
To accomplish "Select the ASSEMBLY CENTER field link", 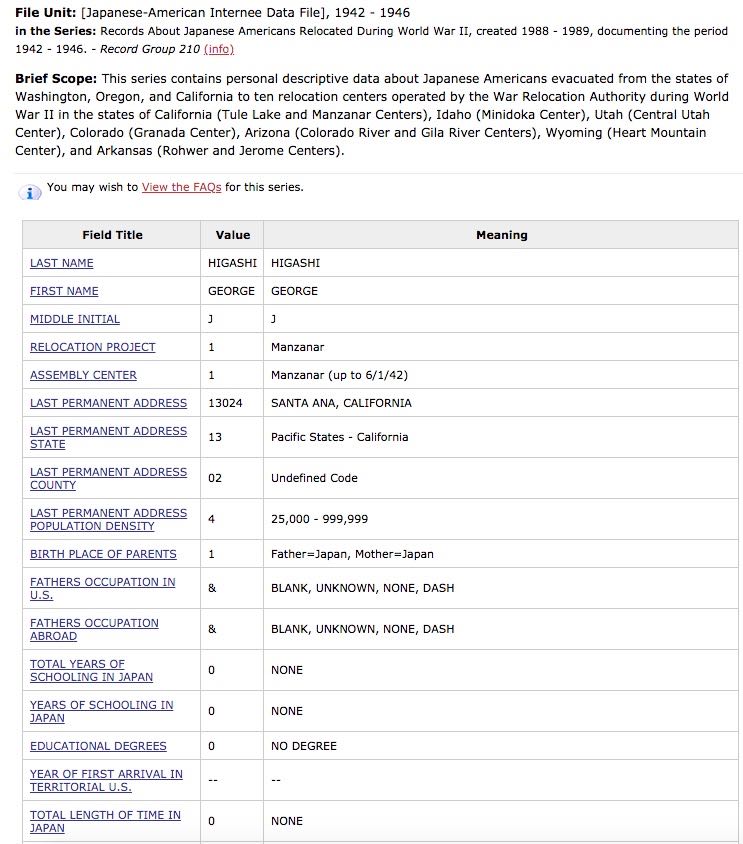I will click(83, 375).
